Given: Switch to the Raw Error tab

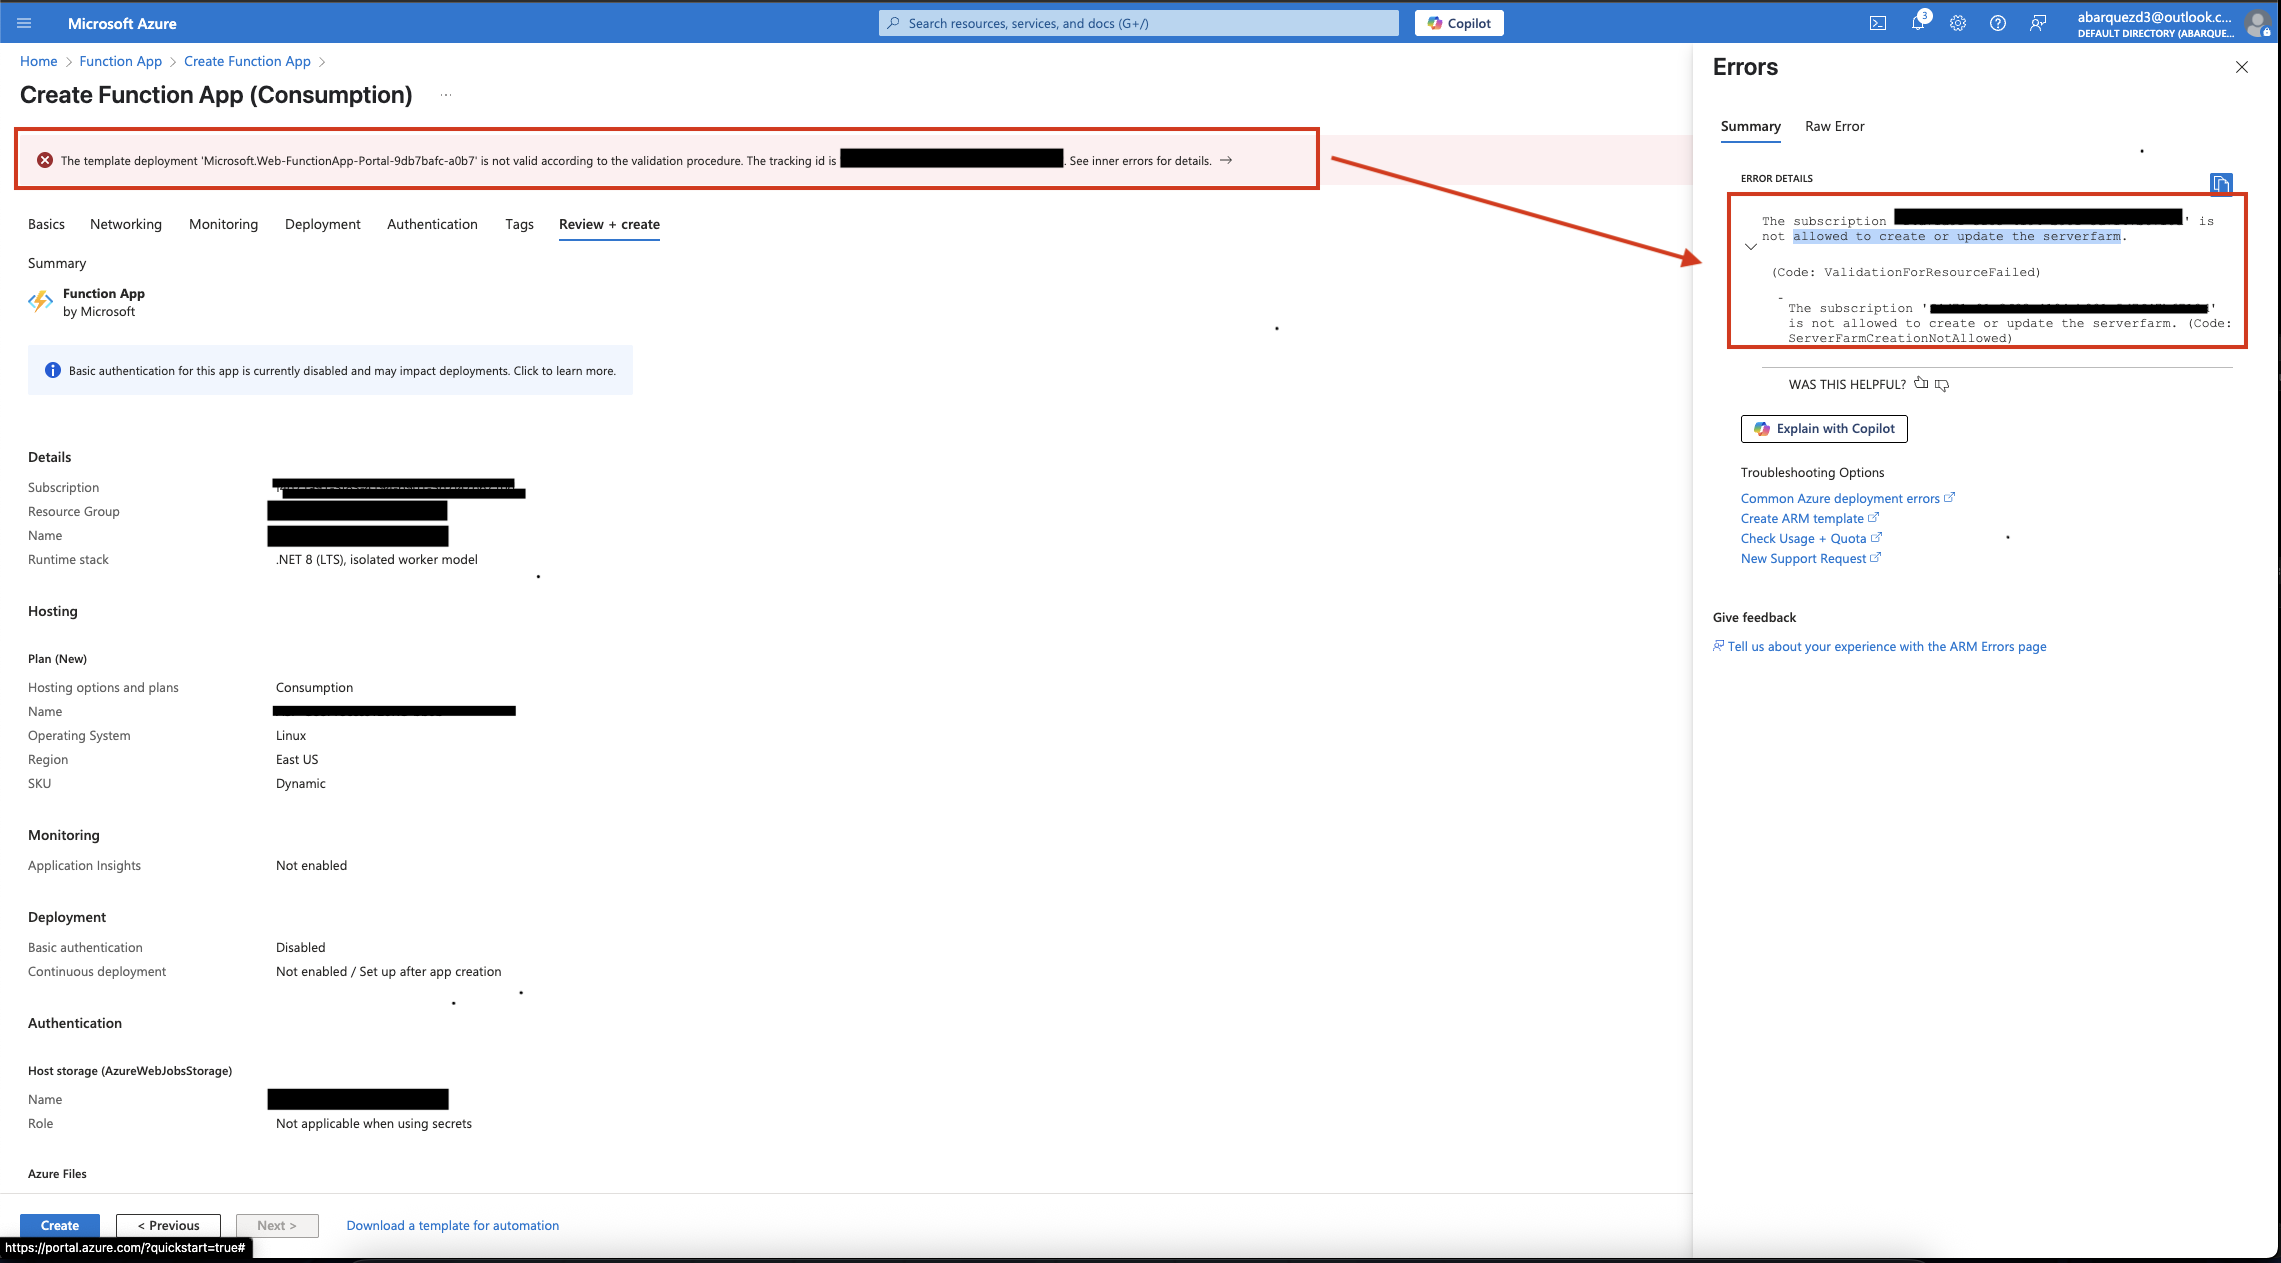Looking at the screenshot, I should click(1834, 126).
